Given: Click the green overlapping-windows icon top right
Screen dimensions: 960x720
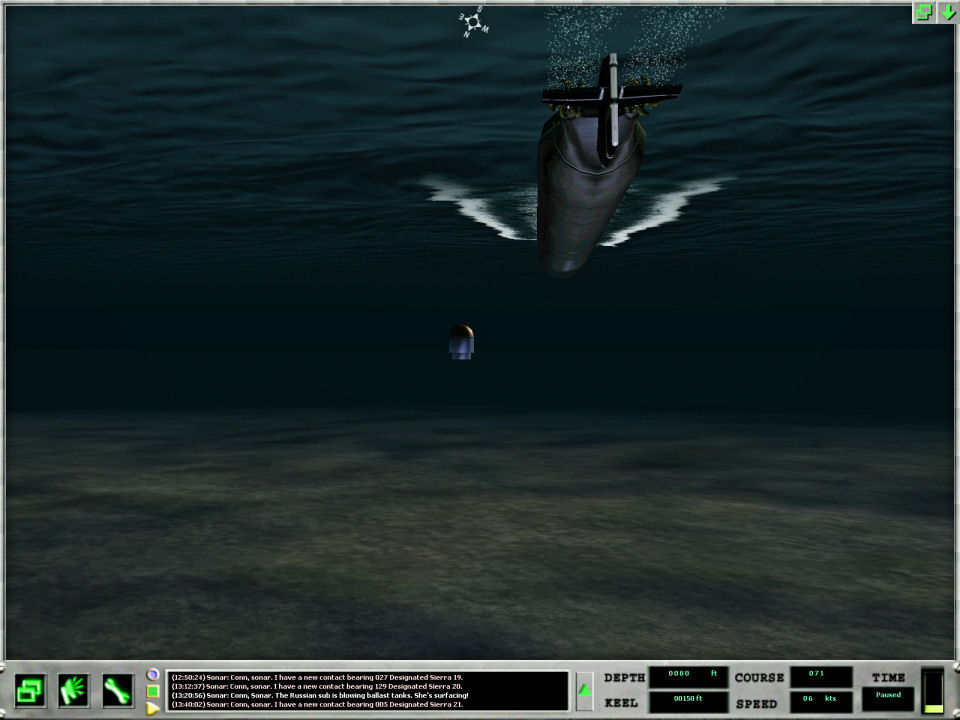Looking at the screenshot, I should [x=924, y=12].
